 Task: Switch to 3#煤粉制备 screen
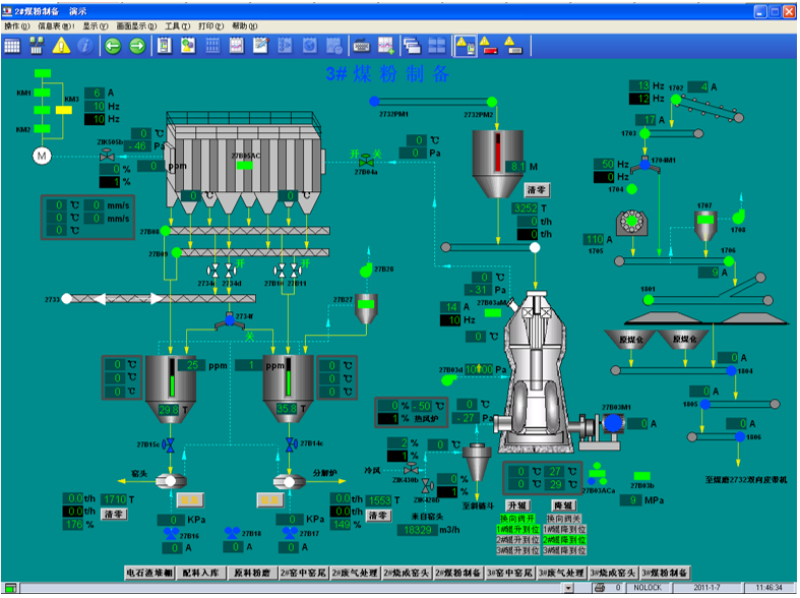[665, 574]
